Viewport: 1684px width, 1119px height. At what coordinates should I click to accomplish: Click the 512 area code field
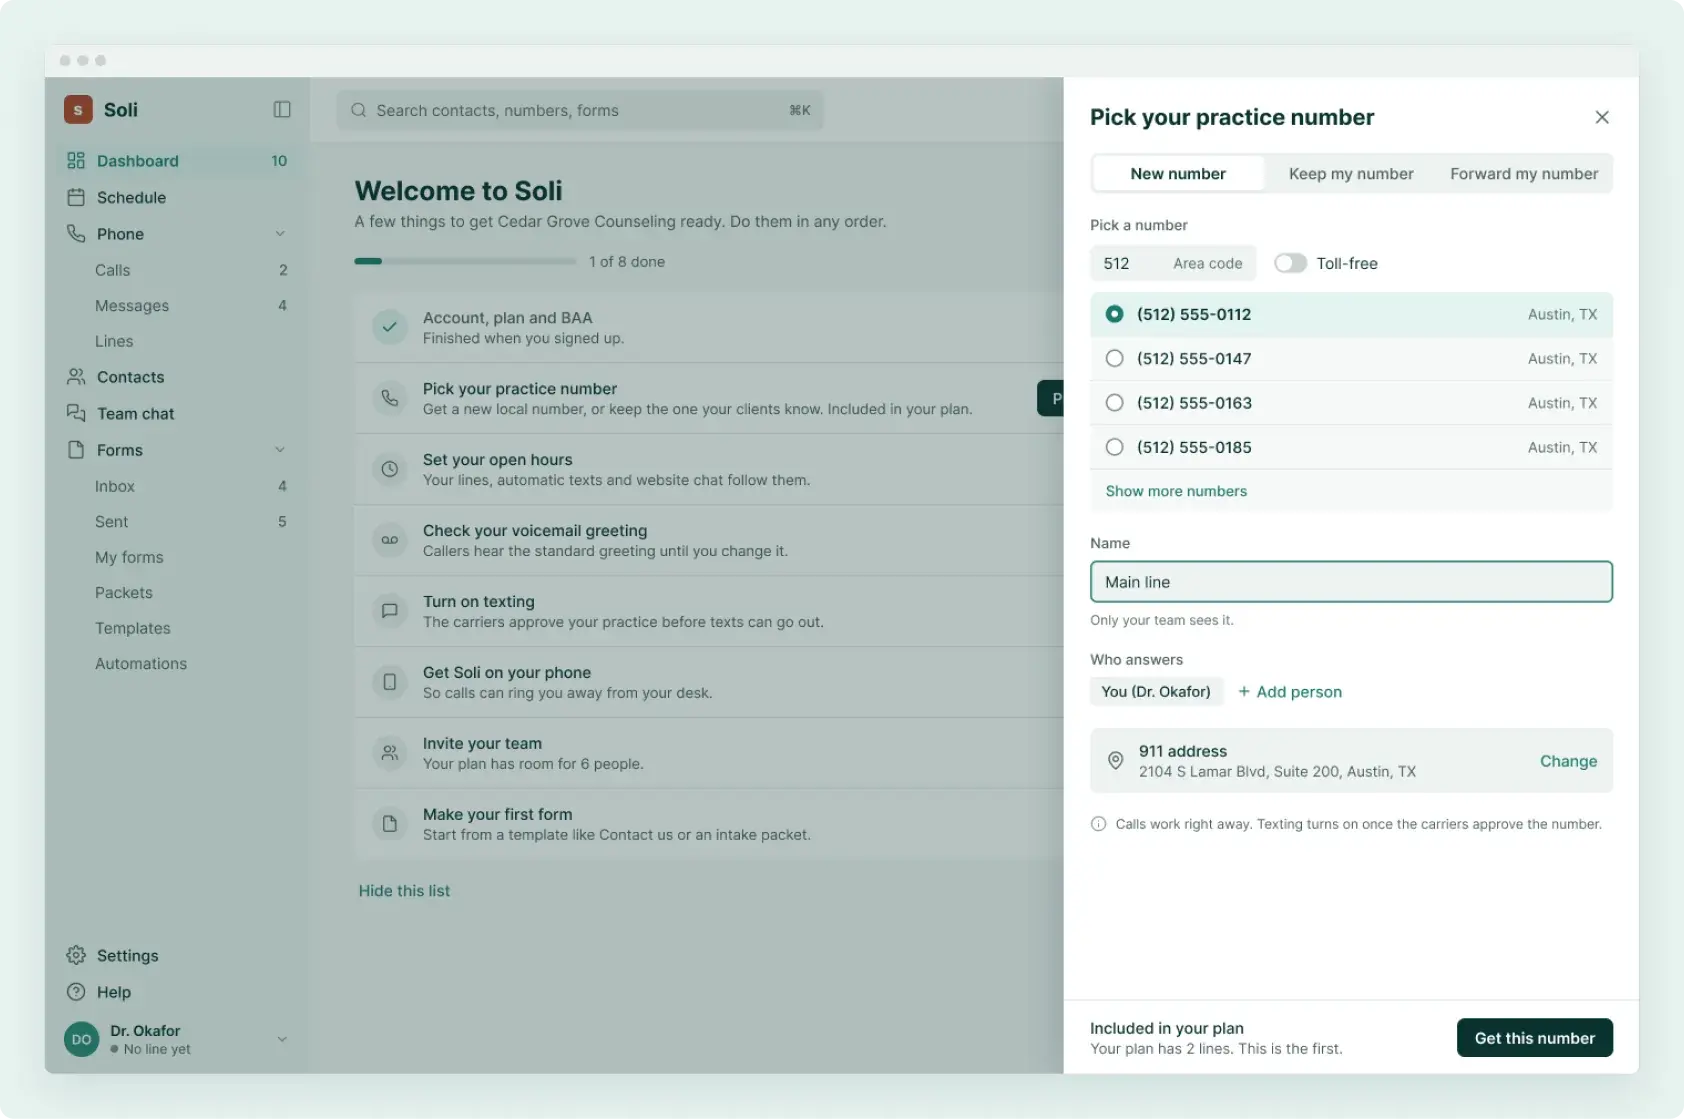click(1173, 263)
